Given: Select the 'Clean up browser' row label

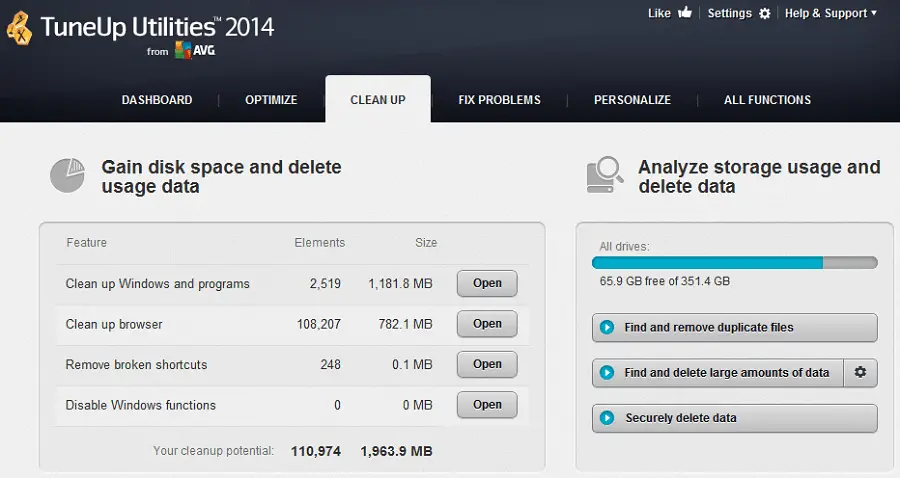Looking at the screenshot, I should [x=114, y=324].
